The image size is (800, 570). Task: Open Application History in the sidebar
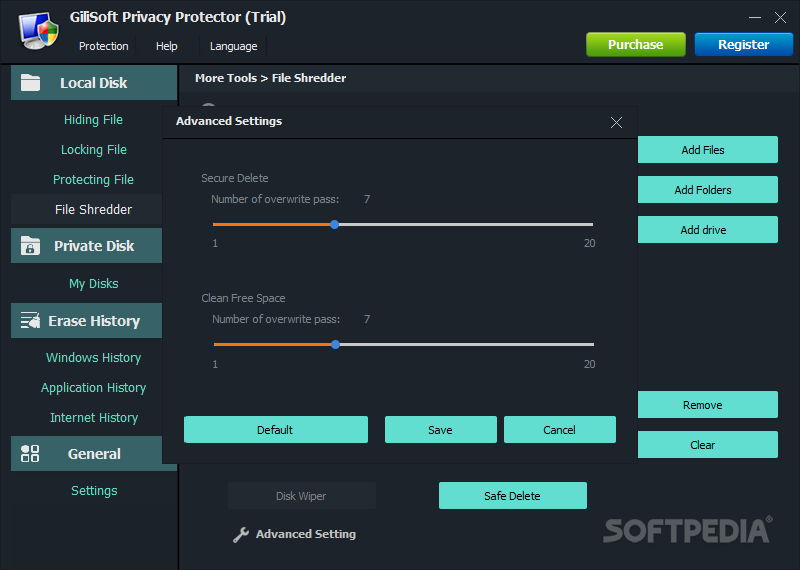click(93, 388)
